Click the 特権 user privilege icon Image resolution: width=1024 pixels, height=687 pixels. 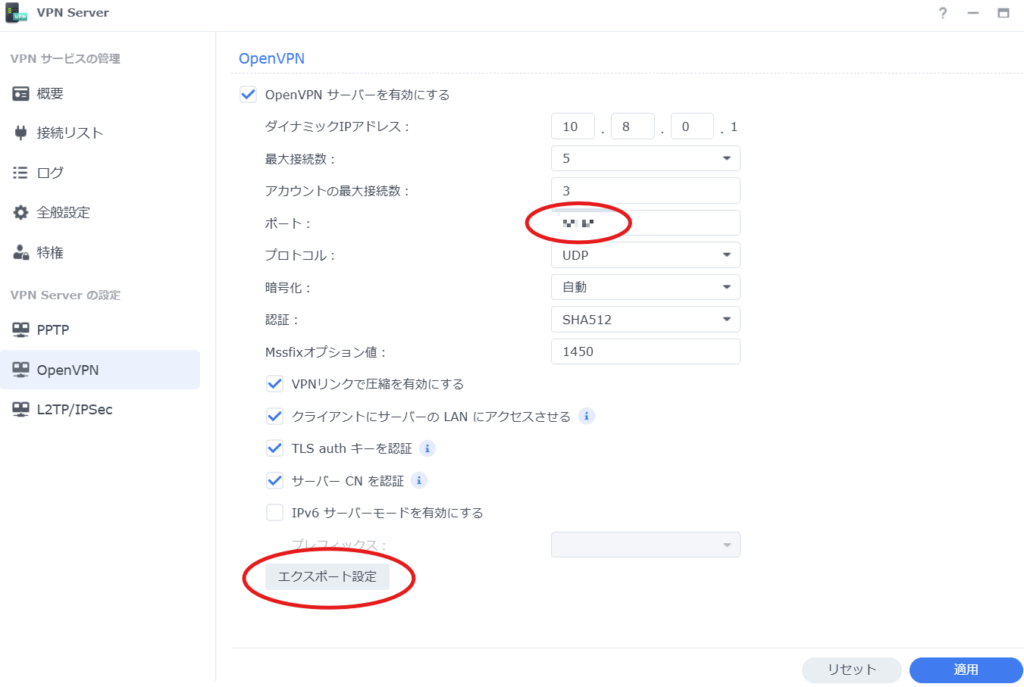coord(20,253)
